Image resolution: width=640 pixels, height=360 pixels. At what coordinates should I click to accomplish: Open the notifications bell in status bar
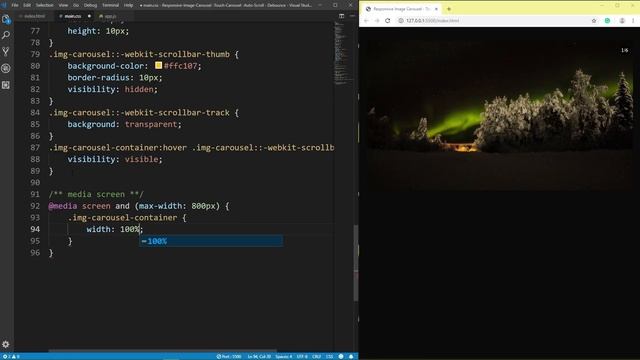click(351, 356)
